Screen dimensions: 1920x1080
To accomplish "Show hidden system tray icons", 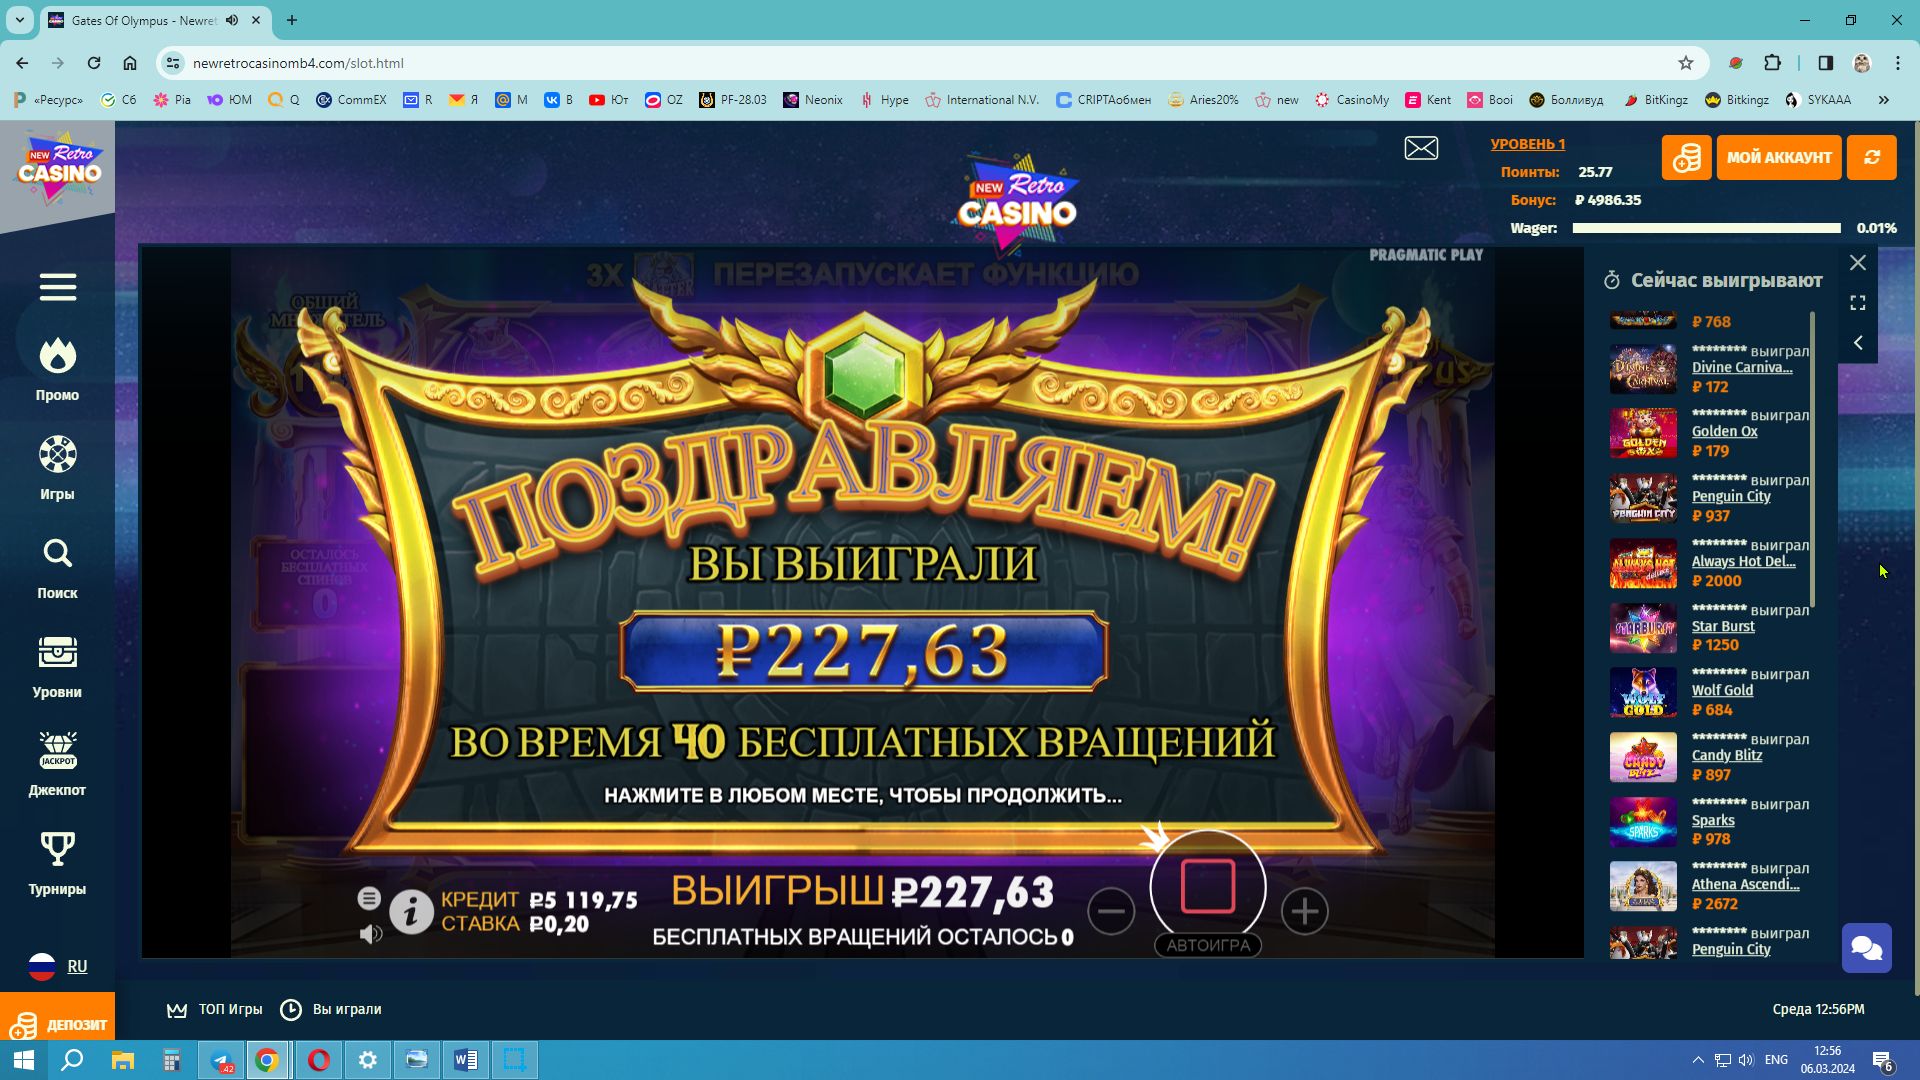I will [x=1698, y=1060].
